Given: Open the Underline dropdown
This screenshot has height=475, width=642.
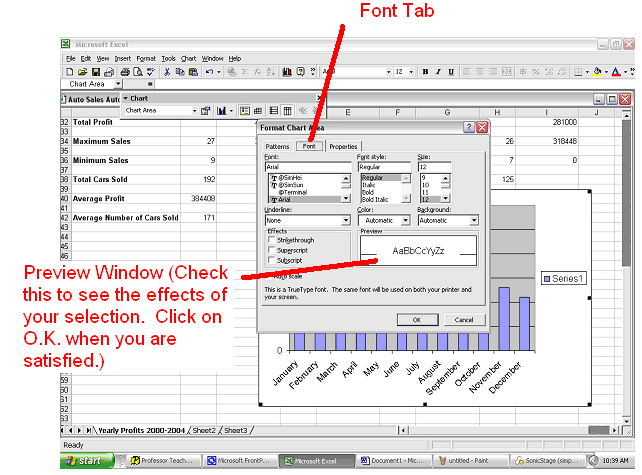Looking at the screenshot, I should (x=346, y=220).
